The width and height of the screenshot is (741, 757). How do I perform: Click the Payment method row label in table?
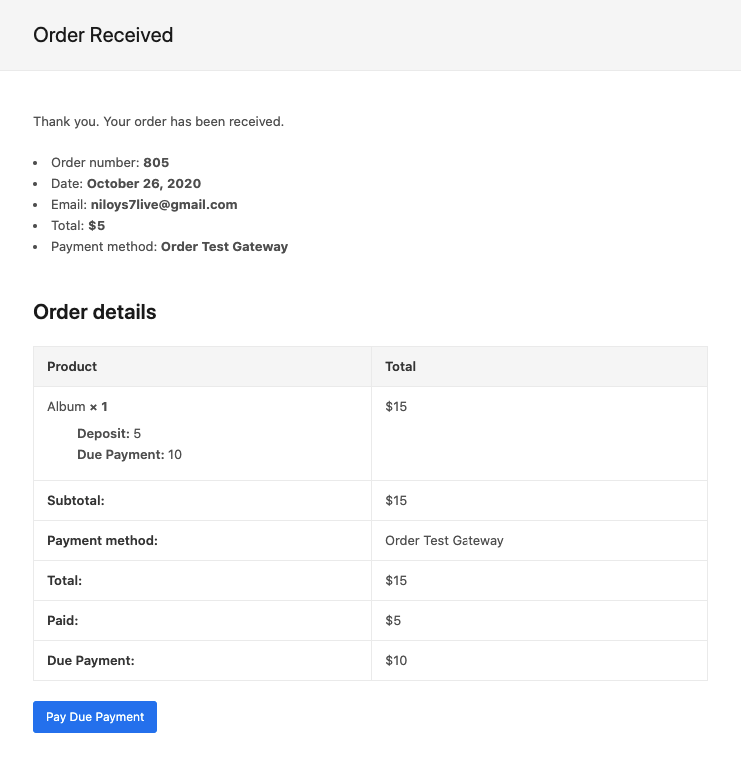click(103, 540)
